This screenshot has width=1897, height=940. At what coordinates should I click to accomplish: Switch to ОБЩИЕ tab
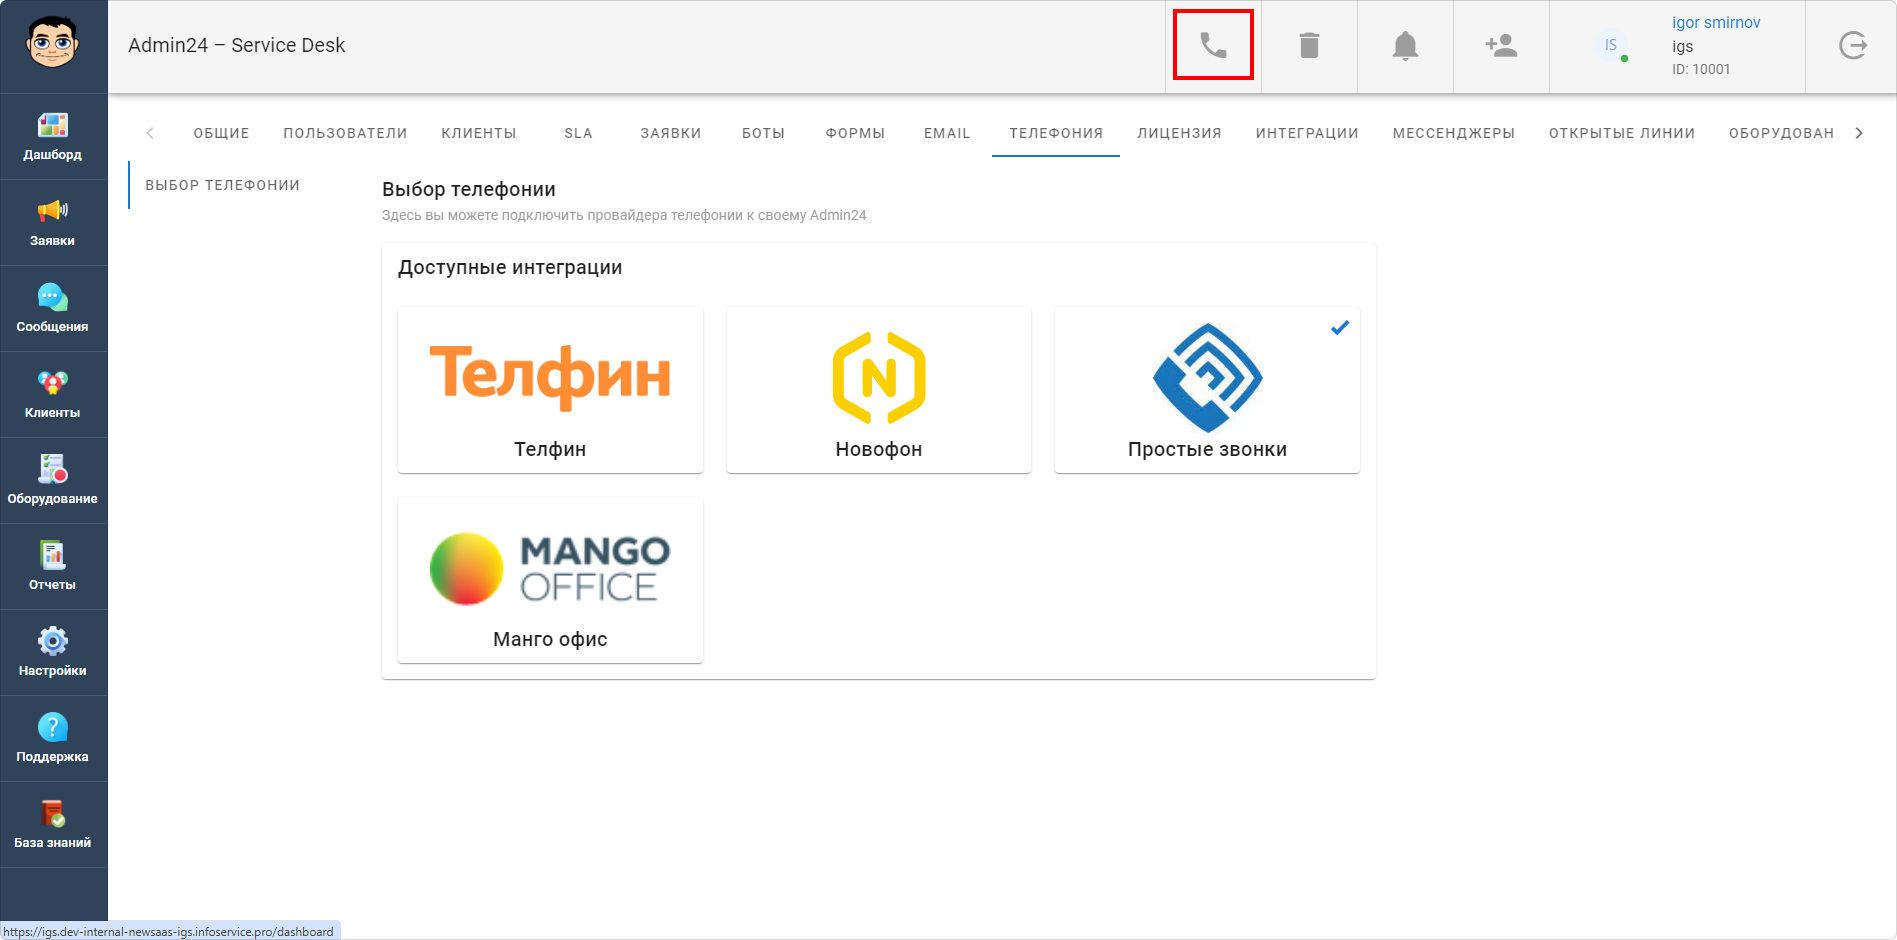point(221,133)
